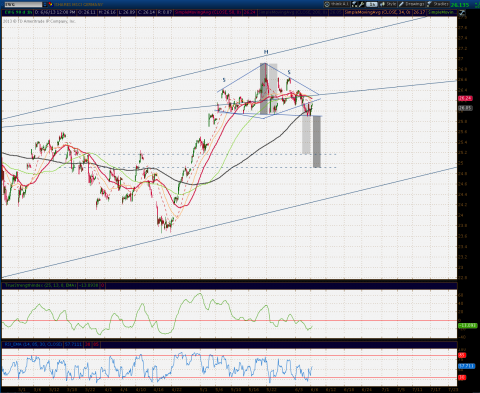The image size is (480, 393).
Task: Click the price-axis settings icon below the toolbar
Action: tap(462, 13)
